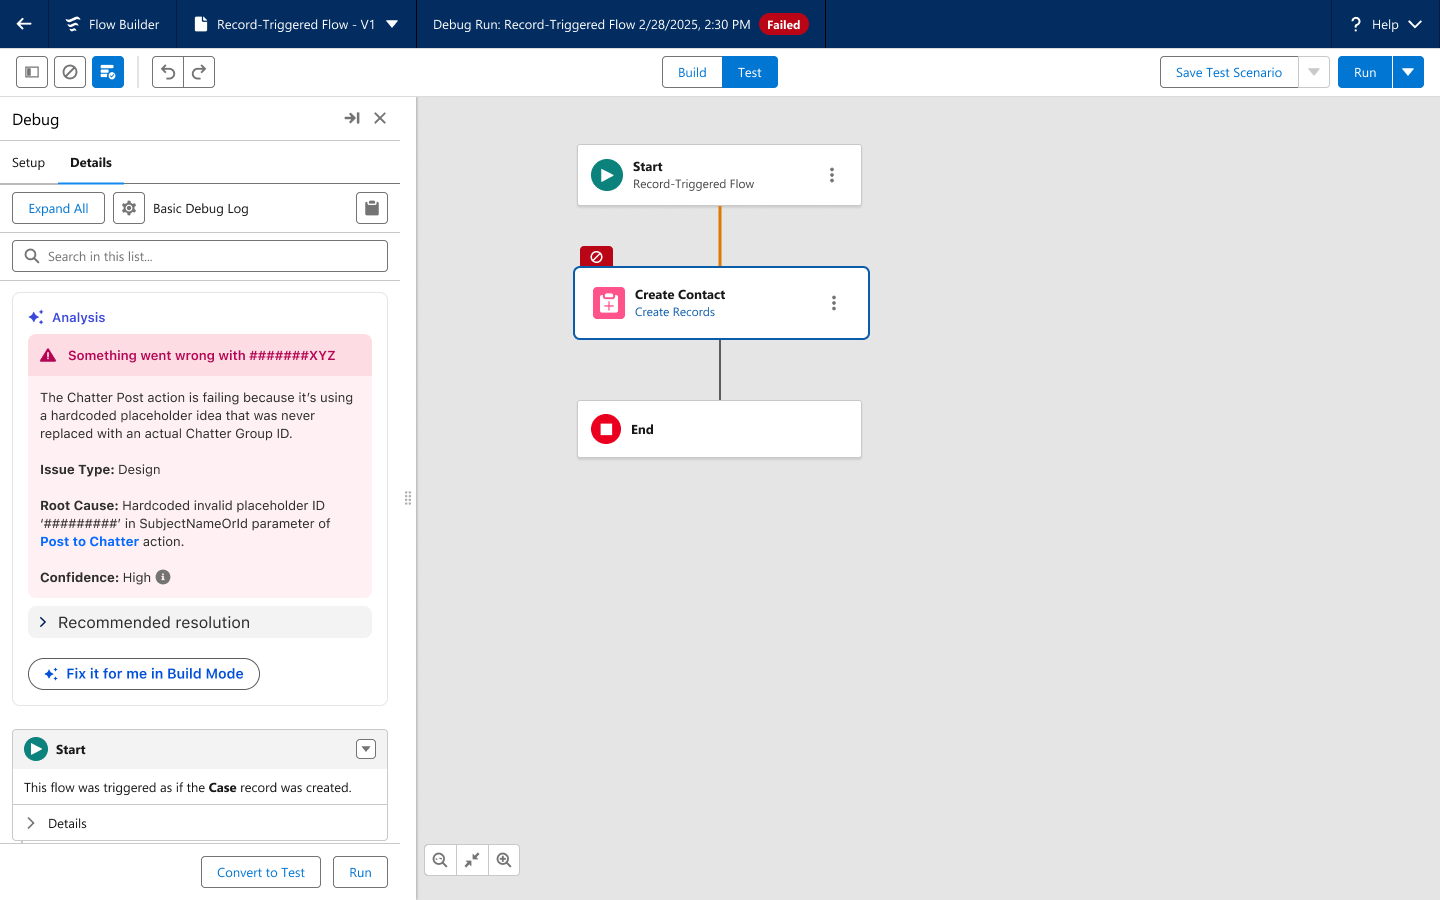The width and height of the screenshot is (1440, 900).
Task: Select the Details tab
Action: (91, 162)
